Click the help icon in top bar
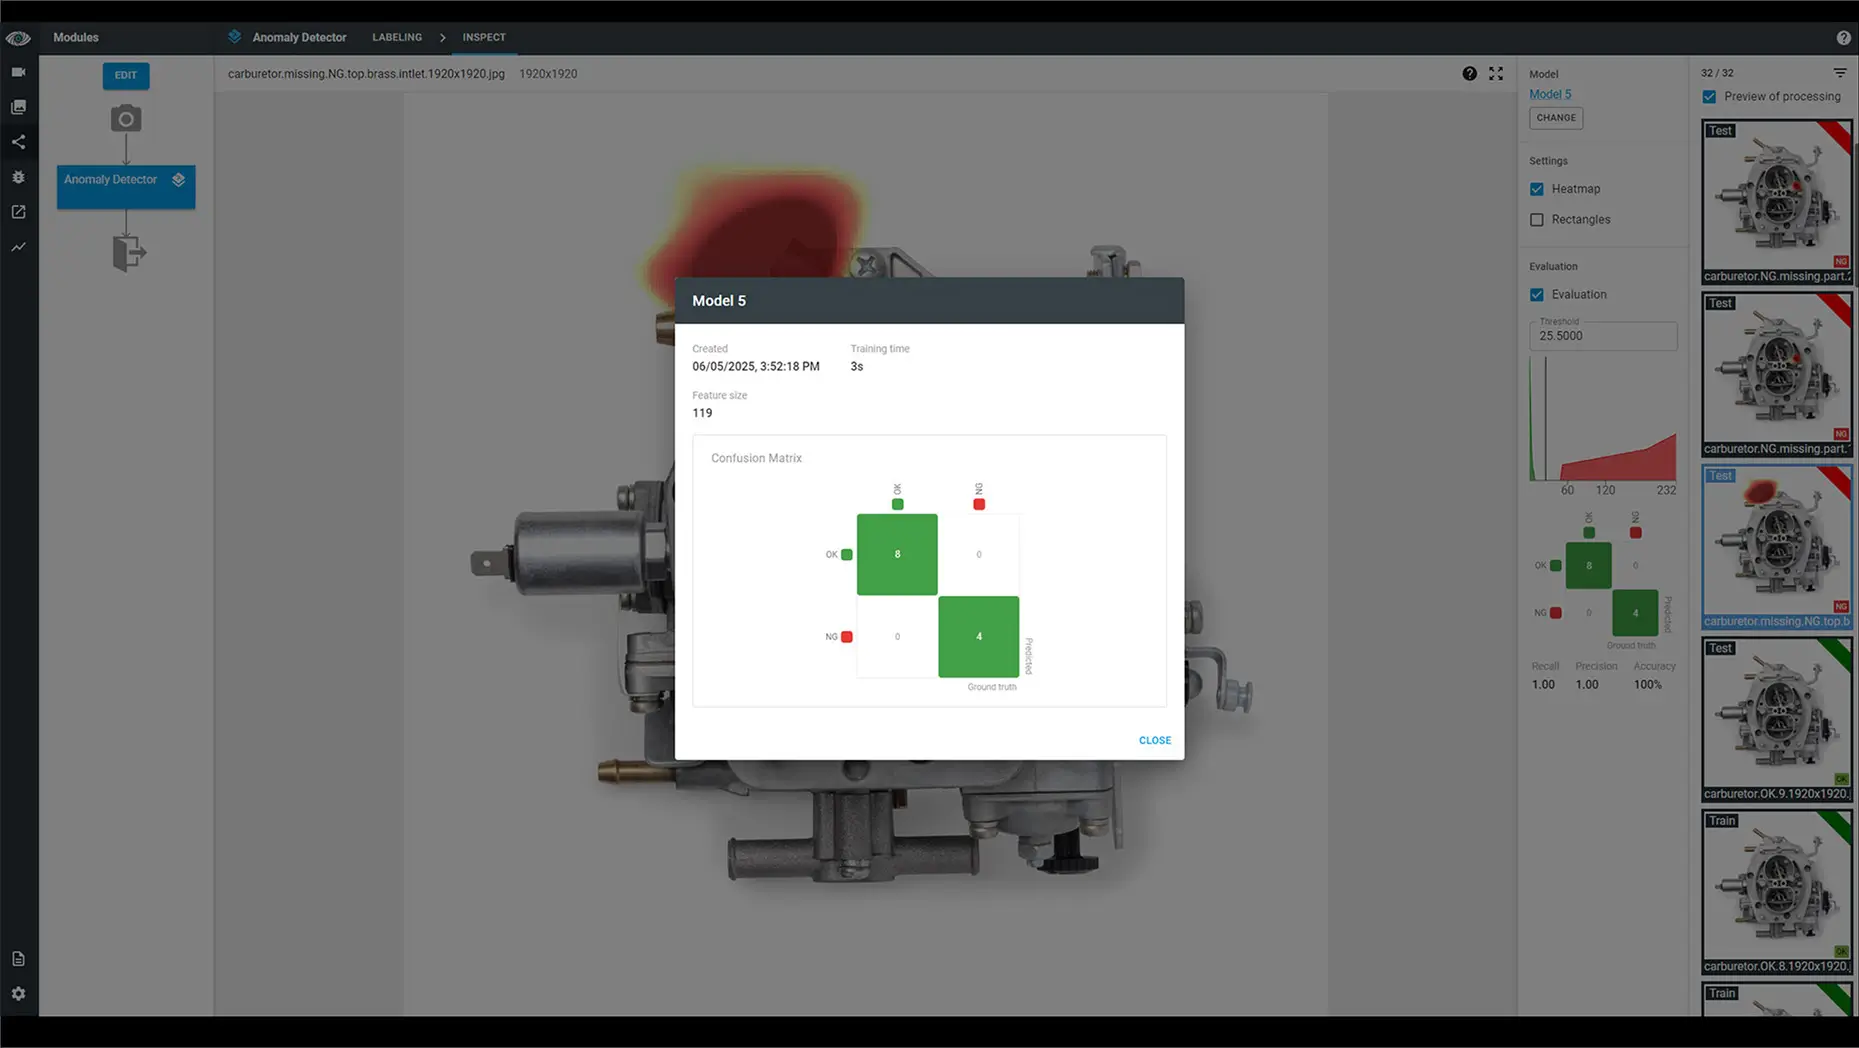 coord(1843,38)
